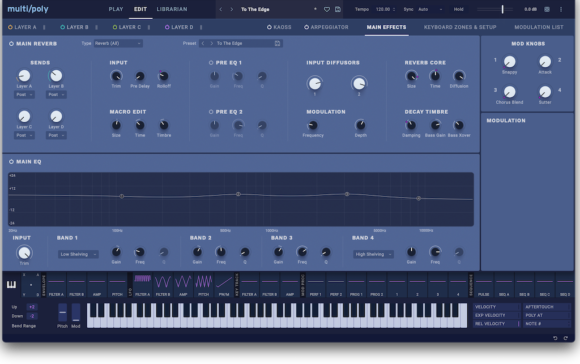Click the redo arrow
Viewport: 580px width, 364px height.
click(566, 338)
